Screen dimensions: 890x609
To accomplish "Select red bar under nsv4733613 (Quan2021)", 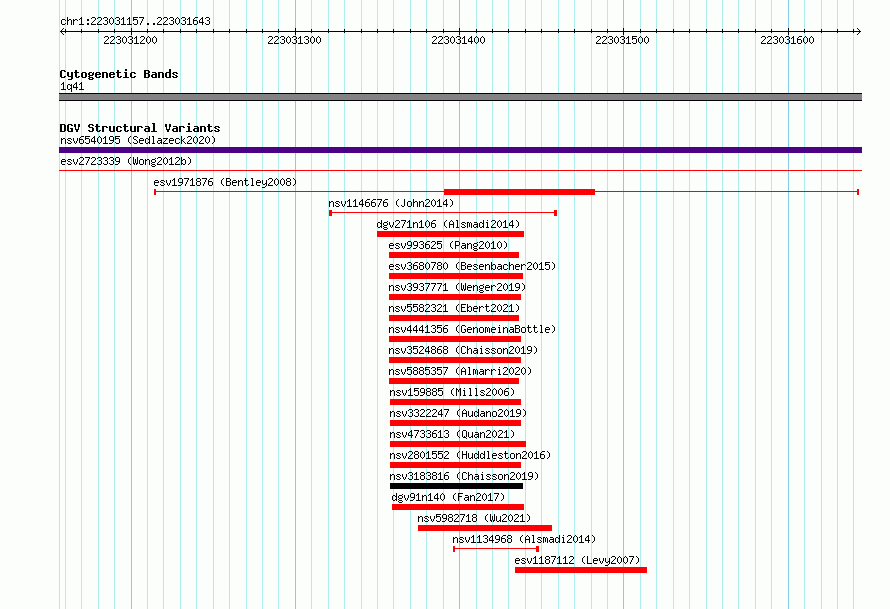I will pos(457,444).
